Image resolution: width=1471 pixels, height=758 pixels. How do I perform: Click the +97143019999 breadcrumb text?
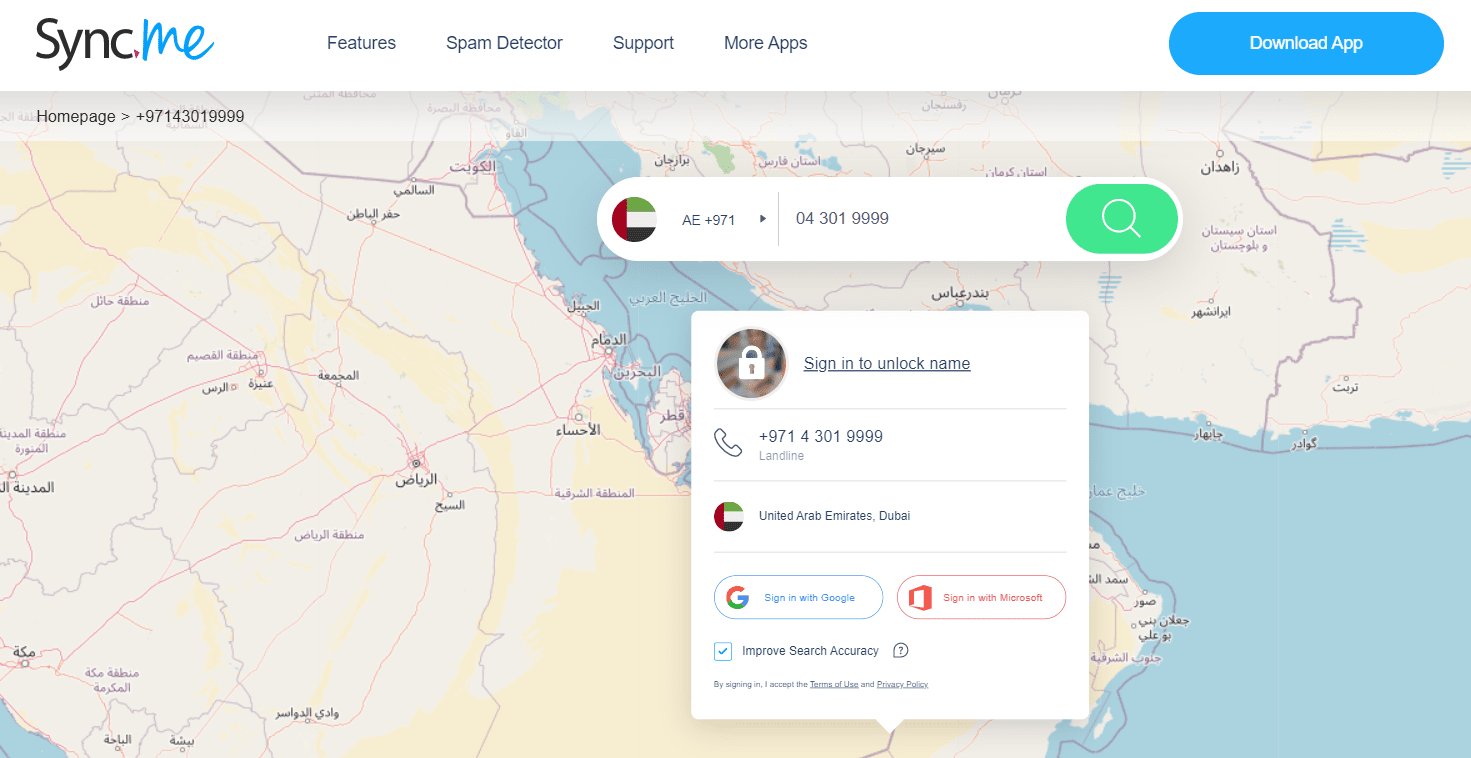click(190, 116)
